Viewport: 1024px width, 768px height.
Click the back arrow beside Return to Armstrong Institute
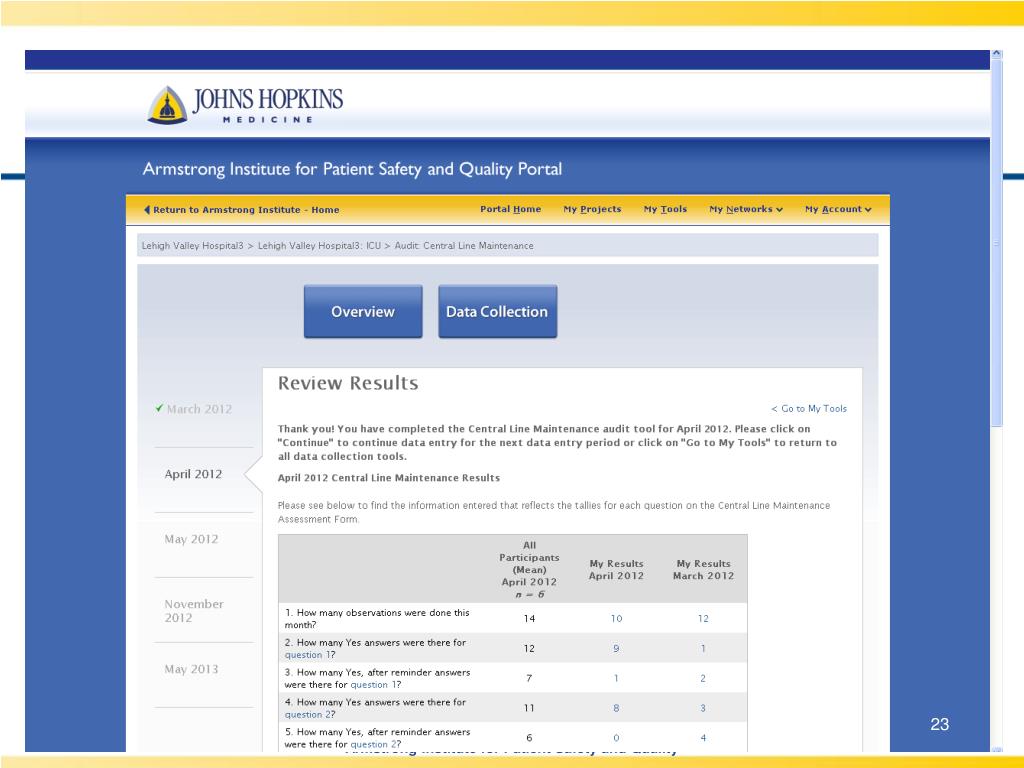click(x=146, y=210)
